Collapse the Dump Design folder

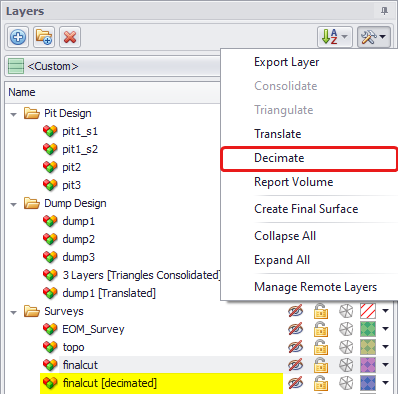pos(14,204)
